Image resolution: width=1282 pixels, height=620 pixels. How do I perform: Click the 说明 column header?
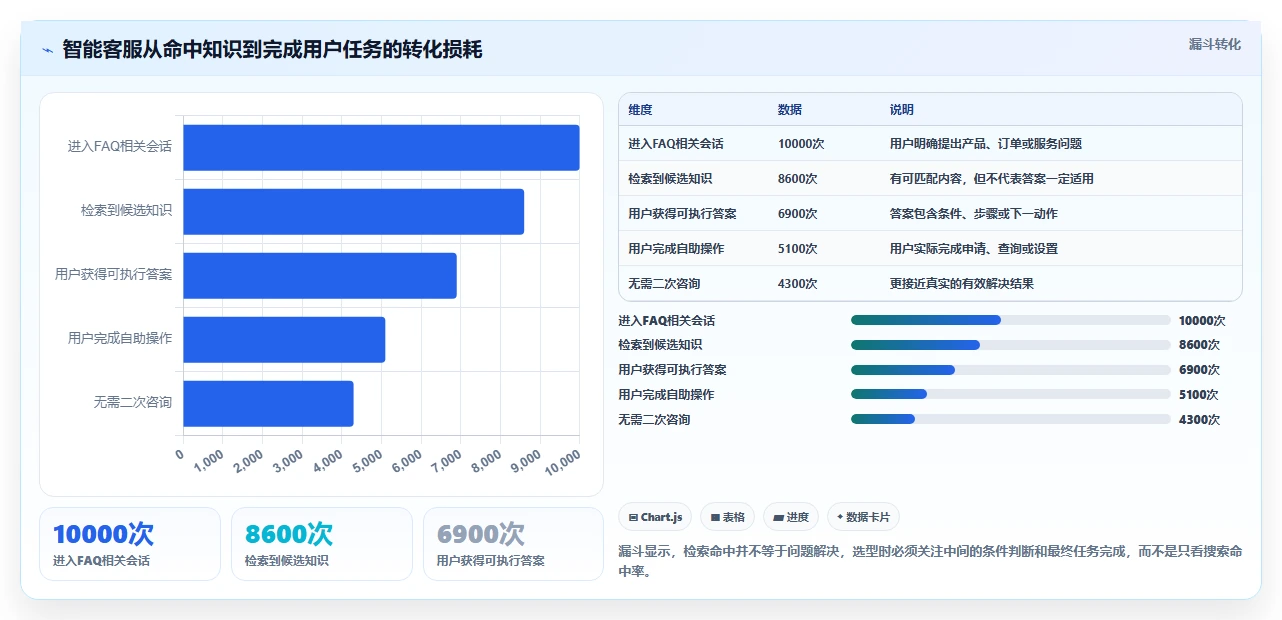pos(901,110)
